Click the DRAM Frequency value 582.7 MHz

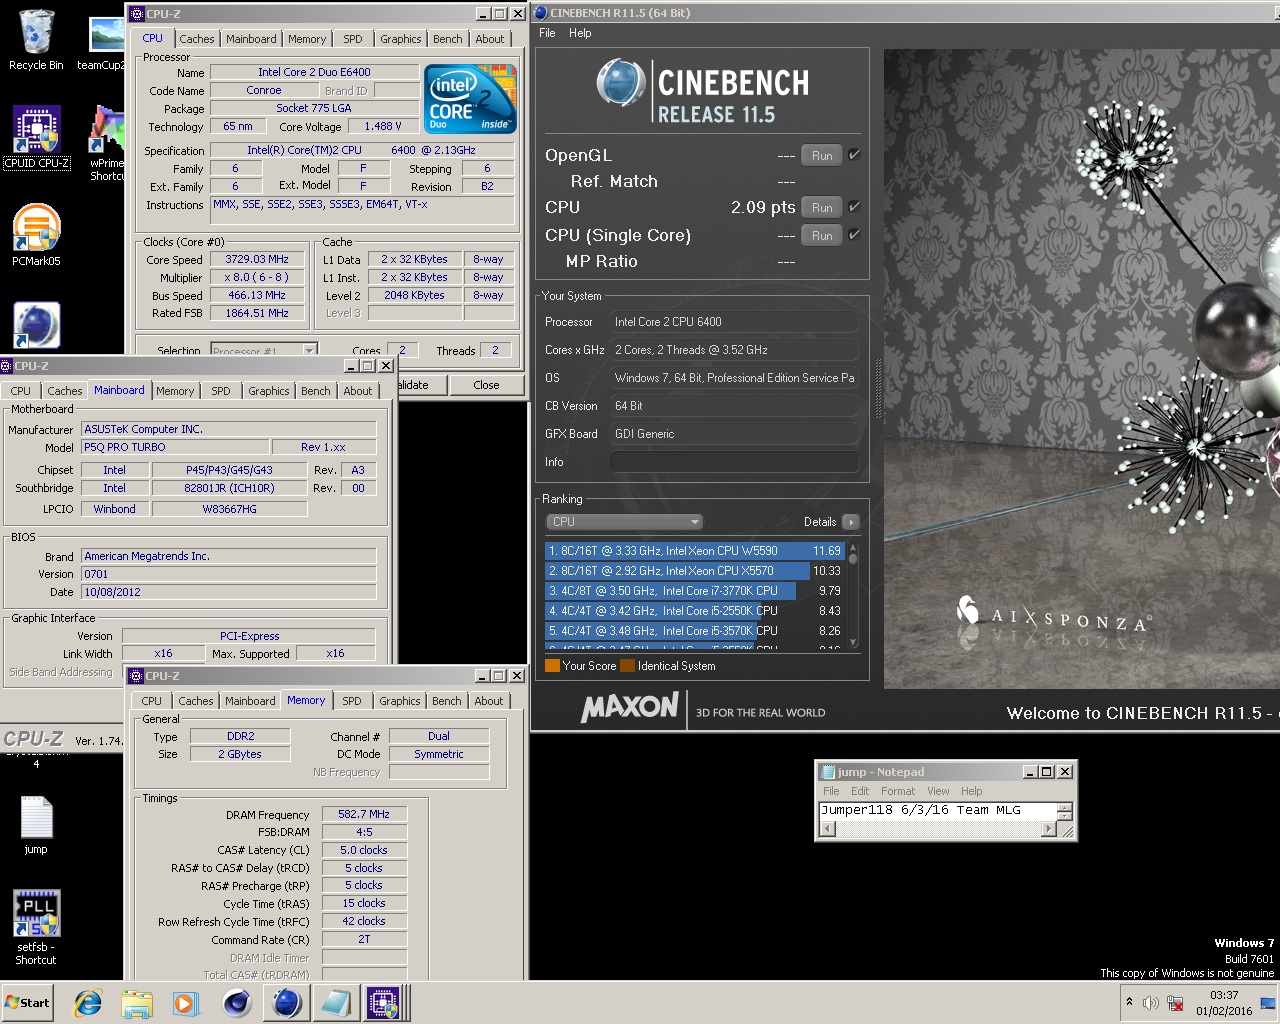click(364, 814)
